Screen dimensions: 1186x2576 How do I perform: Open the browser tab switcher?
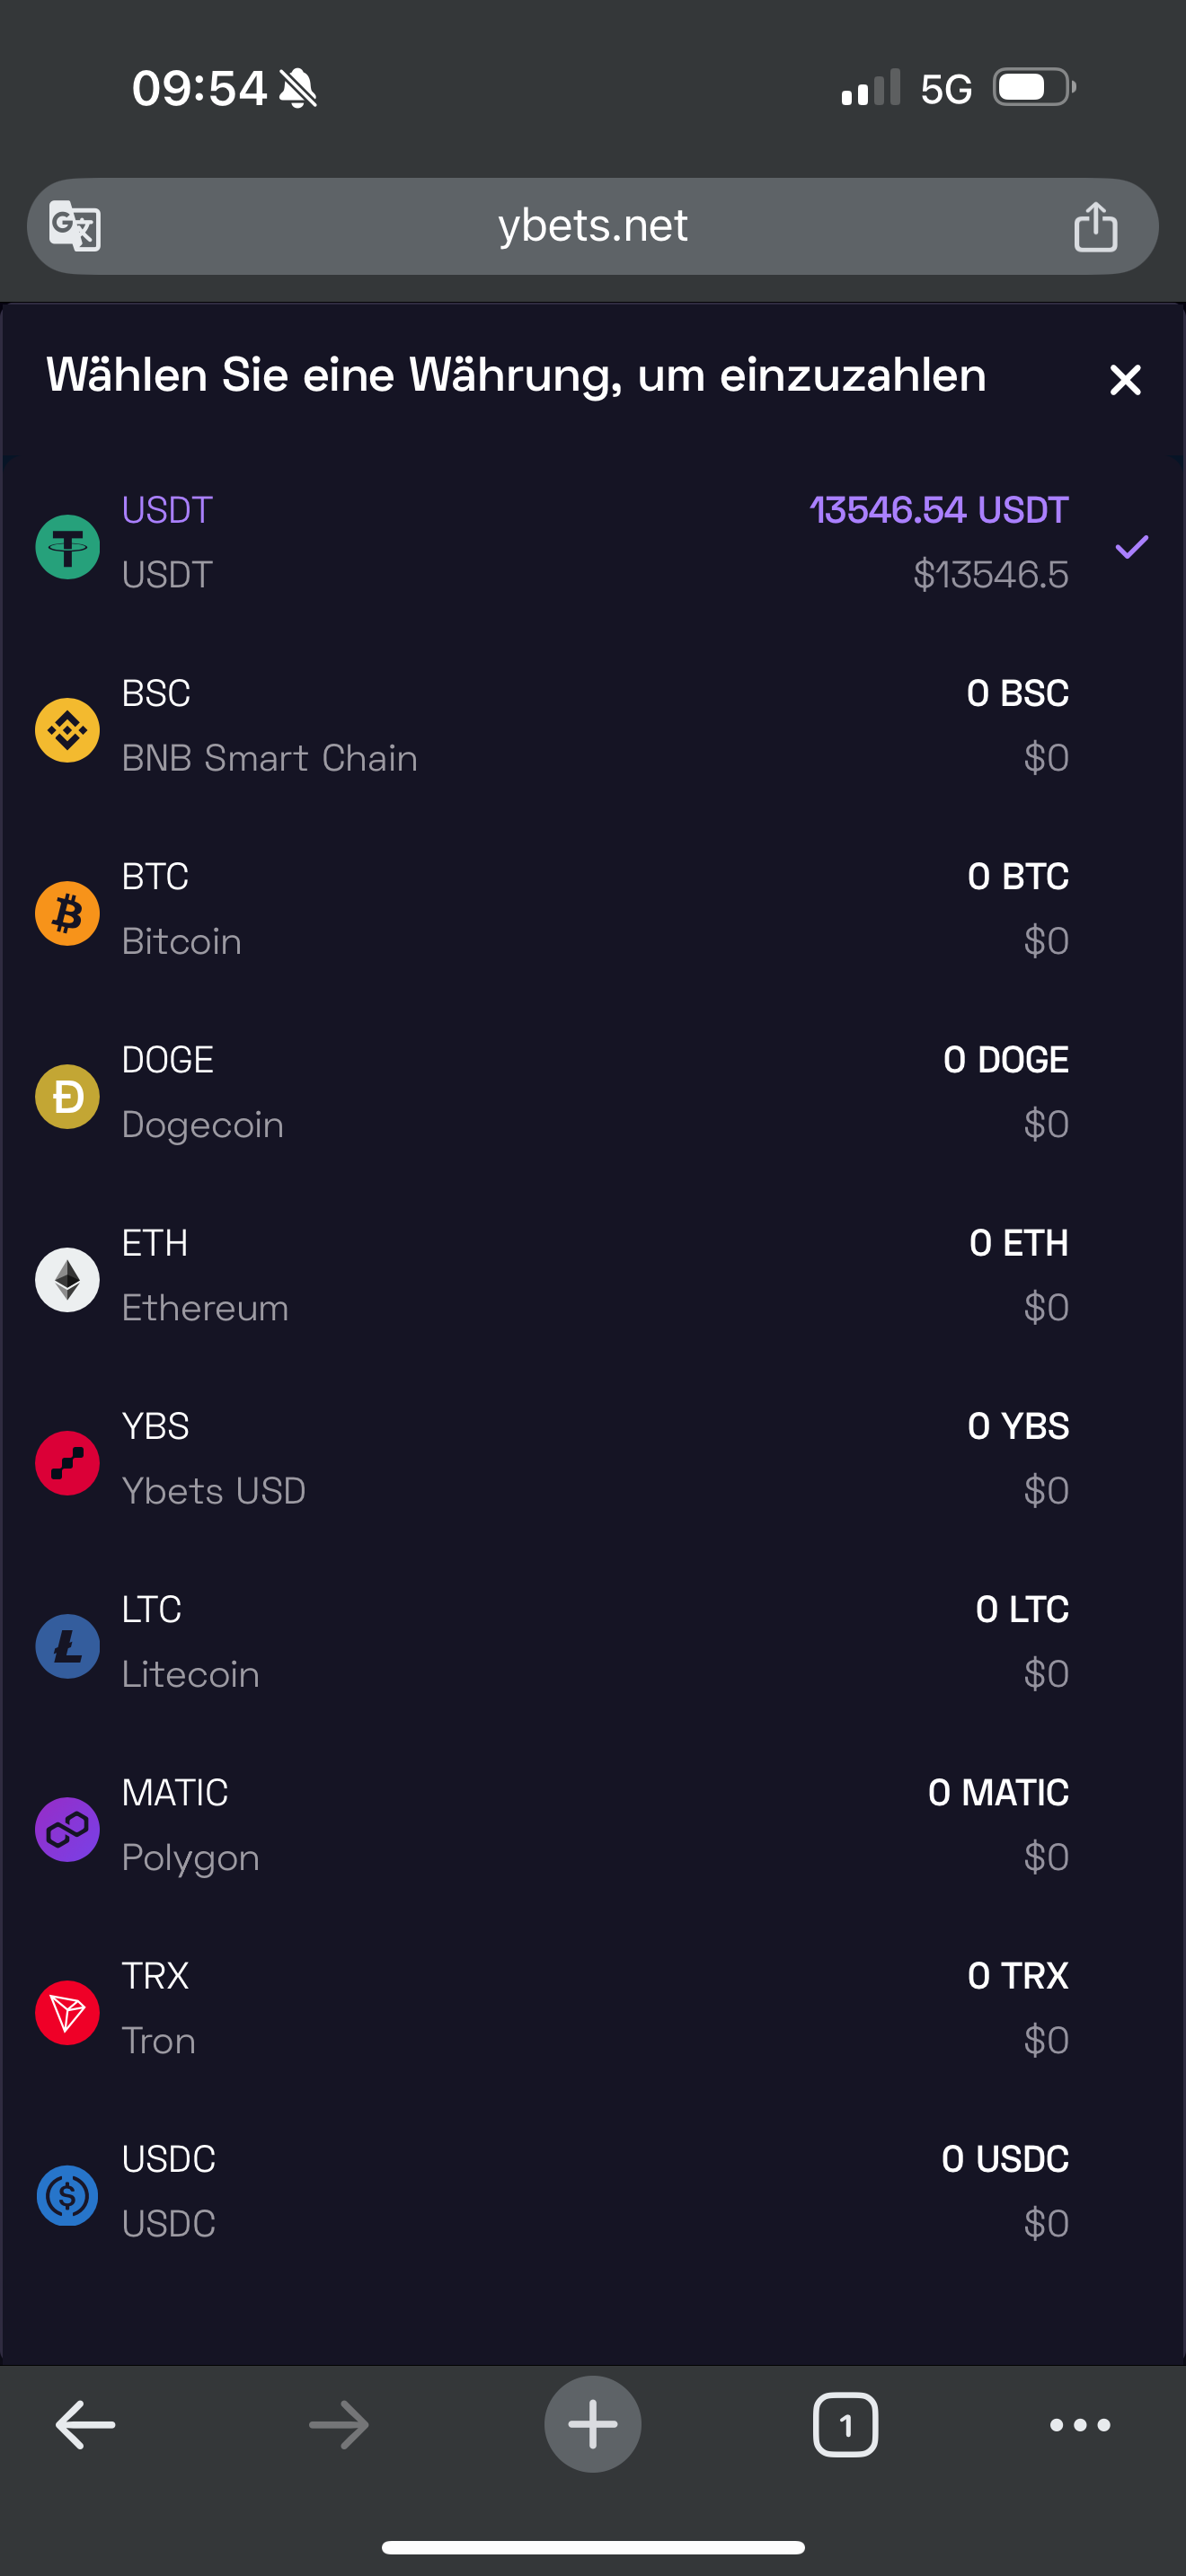[845, 2424]
